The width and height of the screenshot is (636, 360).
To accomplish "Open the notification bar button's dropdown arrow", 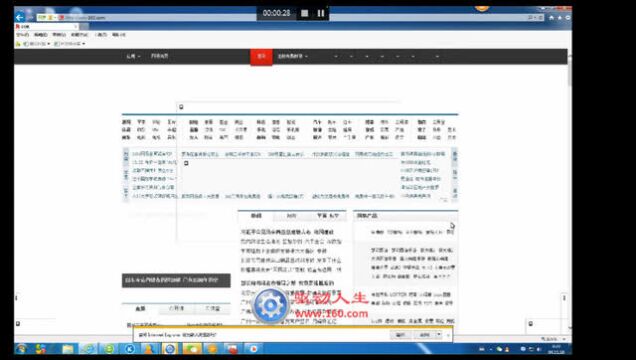I will coord(439,335).
